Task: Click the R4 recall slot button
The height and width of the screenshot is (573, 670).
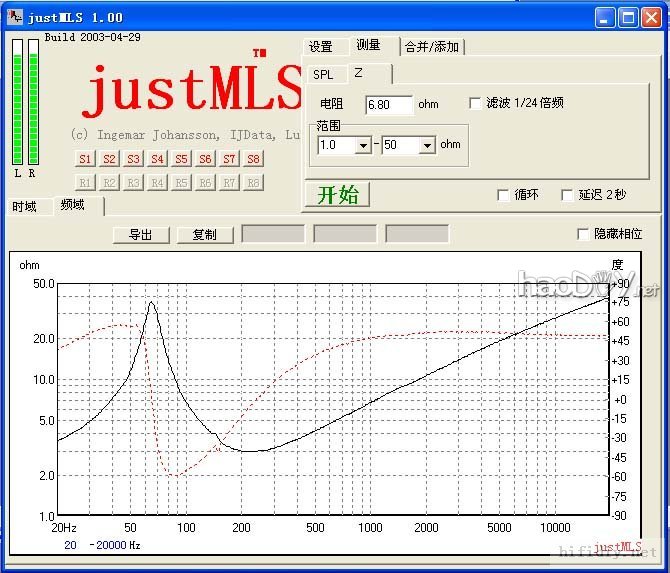Action: pyautogui.click(x=157, y=182)
